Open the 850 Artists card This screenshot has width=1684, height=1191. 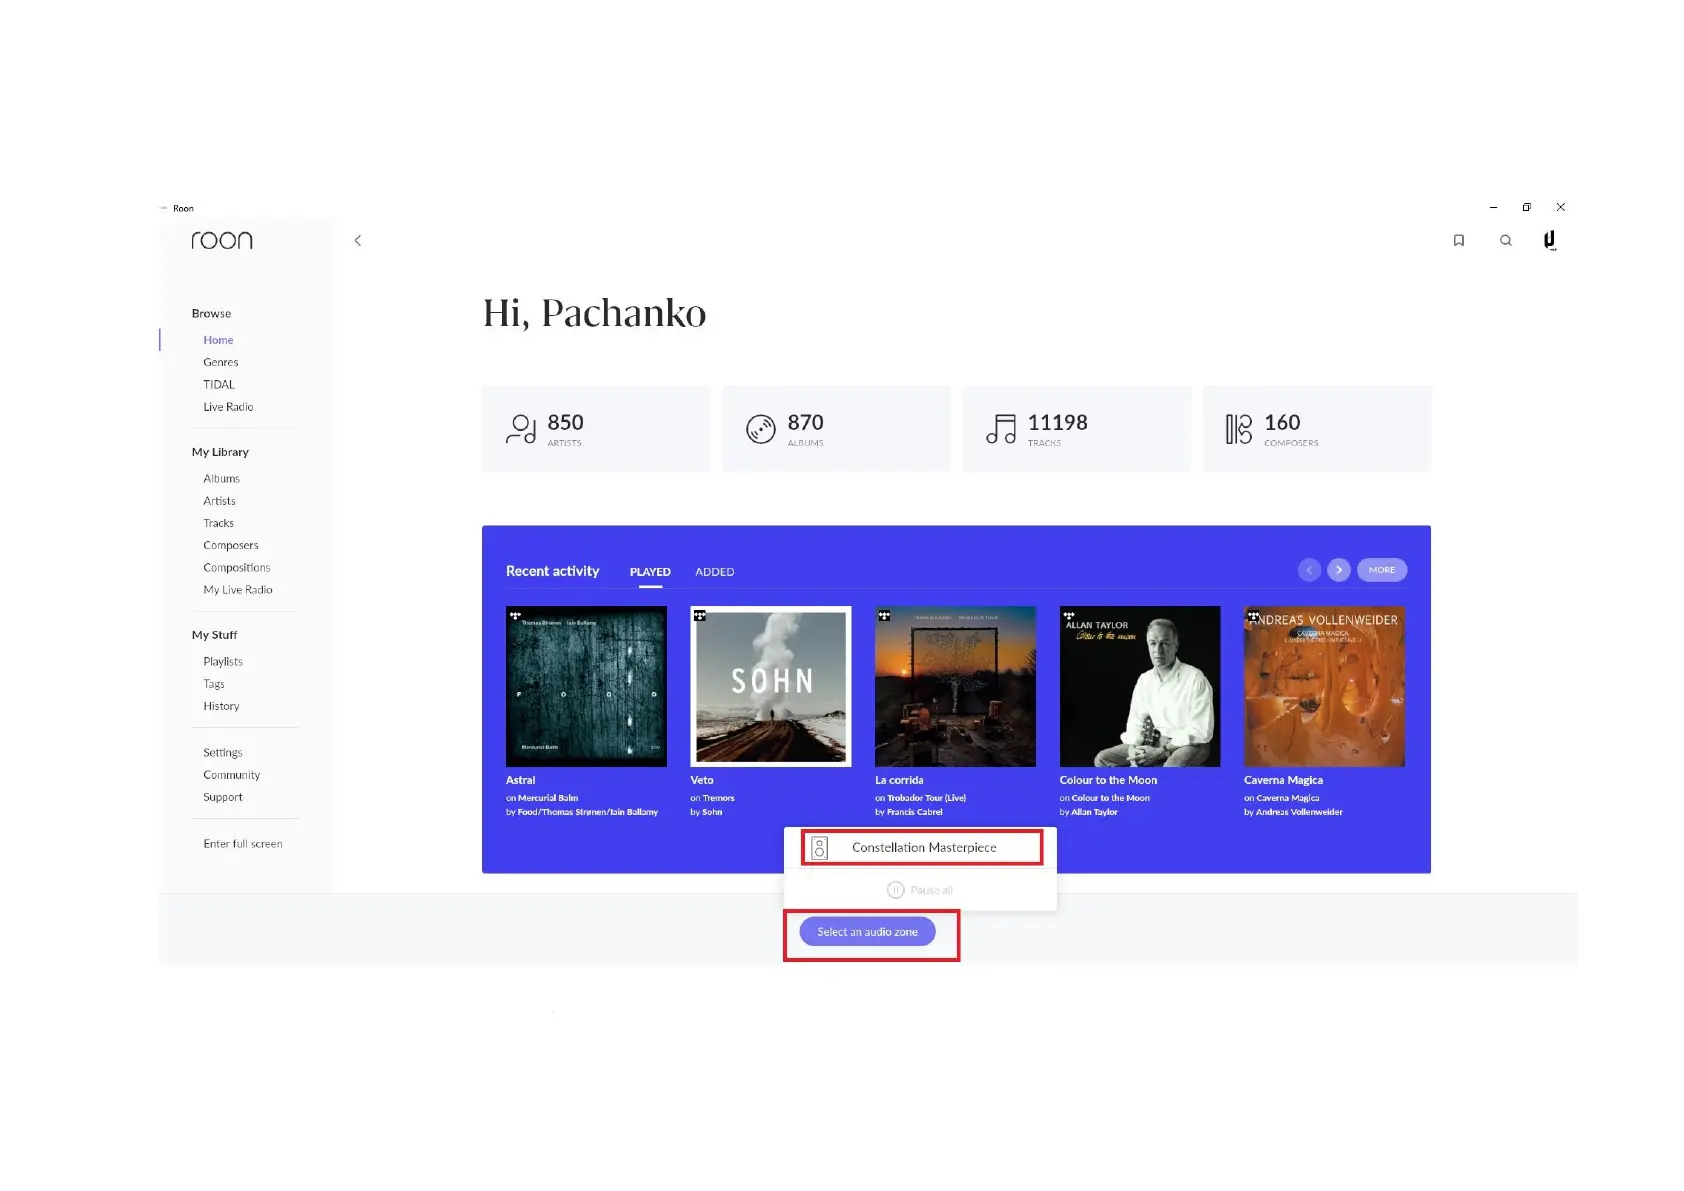click(596, 429)
